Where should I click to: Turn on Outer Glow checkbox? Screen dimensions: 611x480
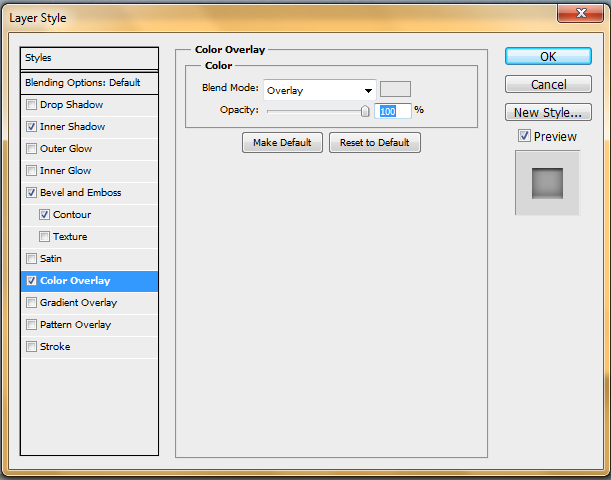pyautogui.click(x=32, y=149)
